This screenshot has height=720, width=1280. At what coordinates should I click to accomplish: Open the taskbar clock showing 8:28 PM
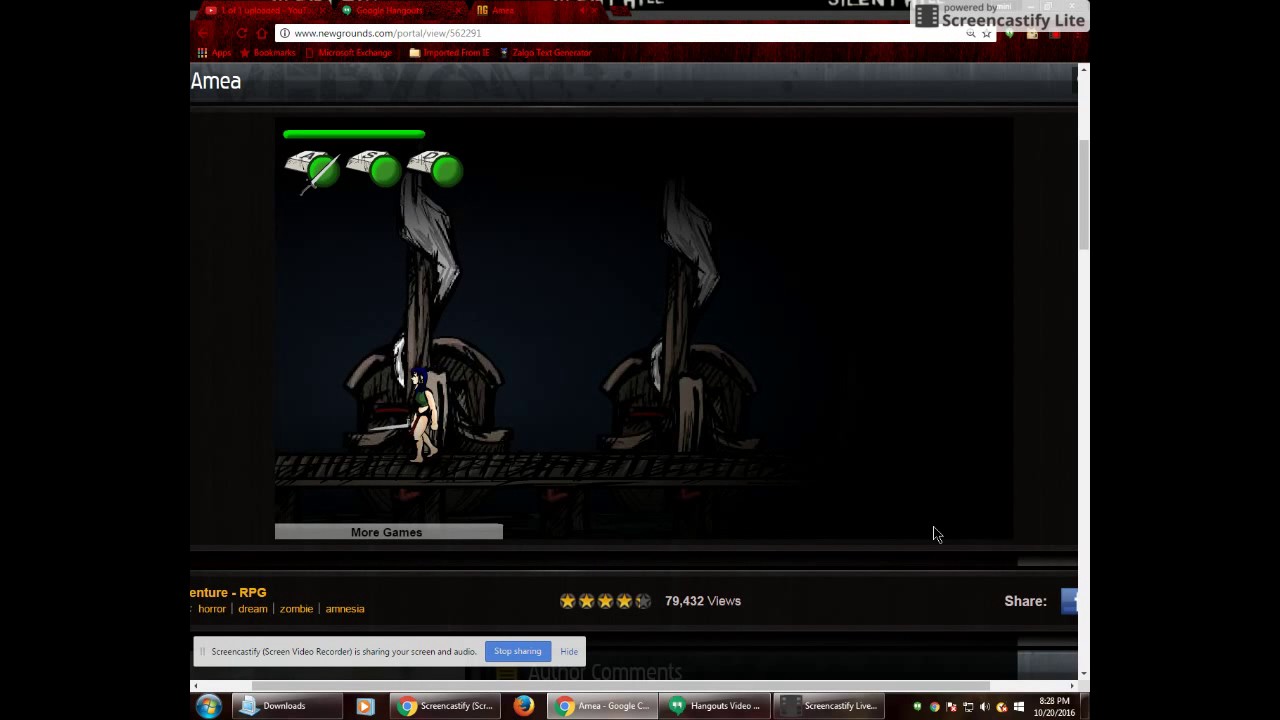(1054, 707)
